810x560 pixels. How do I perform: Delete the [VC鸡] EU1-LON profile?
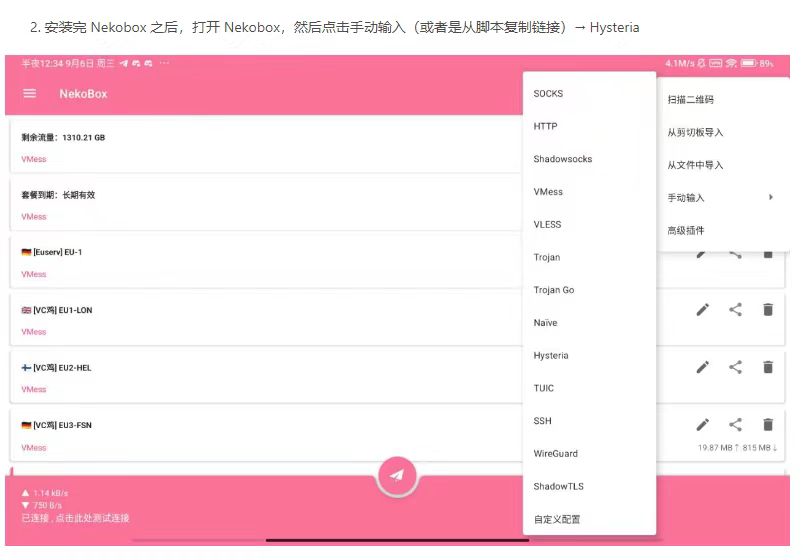tap(768, 309)
